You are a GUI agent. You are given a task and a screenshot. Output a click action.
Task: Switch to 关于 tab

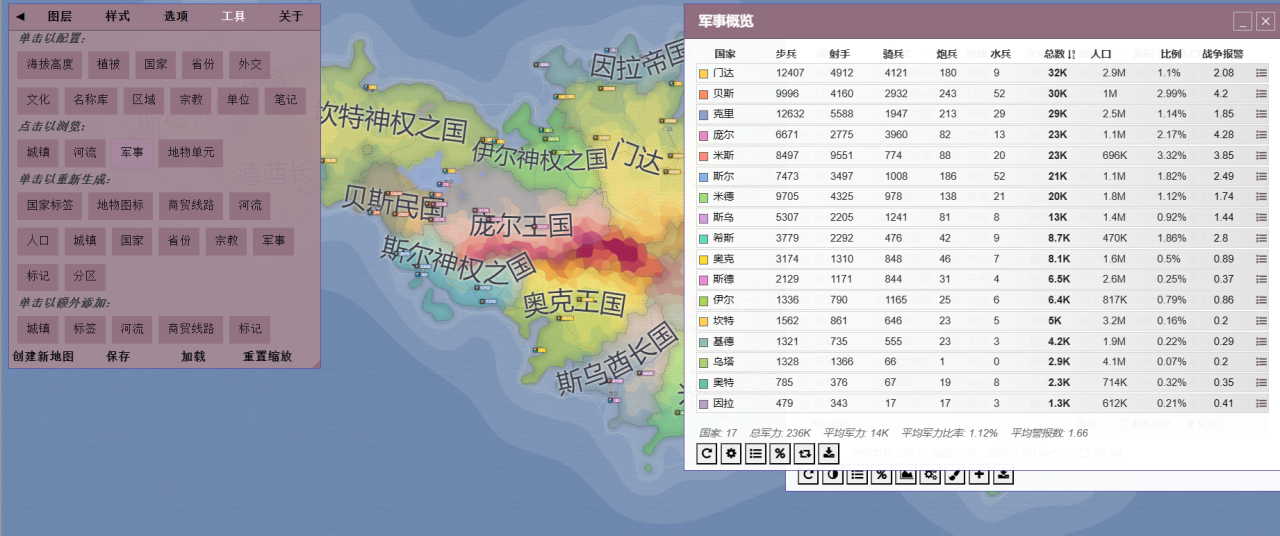click(x=291, y=16)
